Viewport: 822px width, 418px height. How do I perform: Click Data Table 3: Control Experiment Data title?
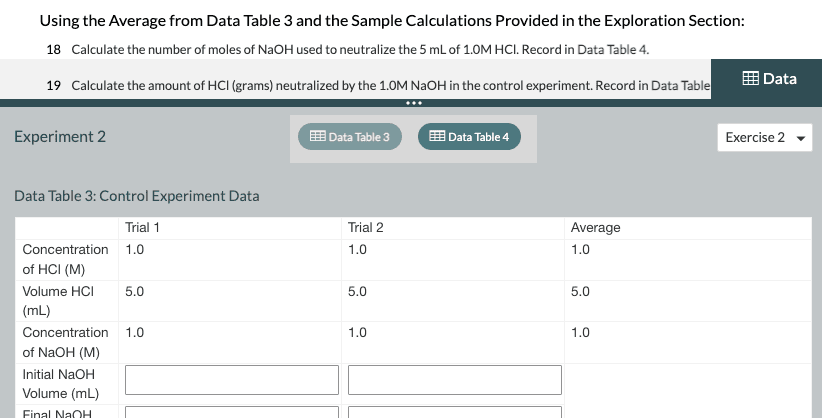tap(137, 196)
